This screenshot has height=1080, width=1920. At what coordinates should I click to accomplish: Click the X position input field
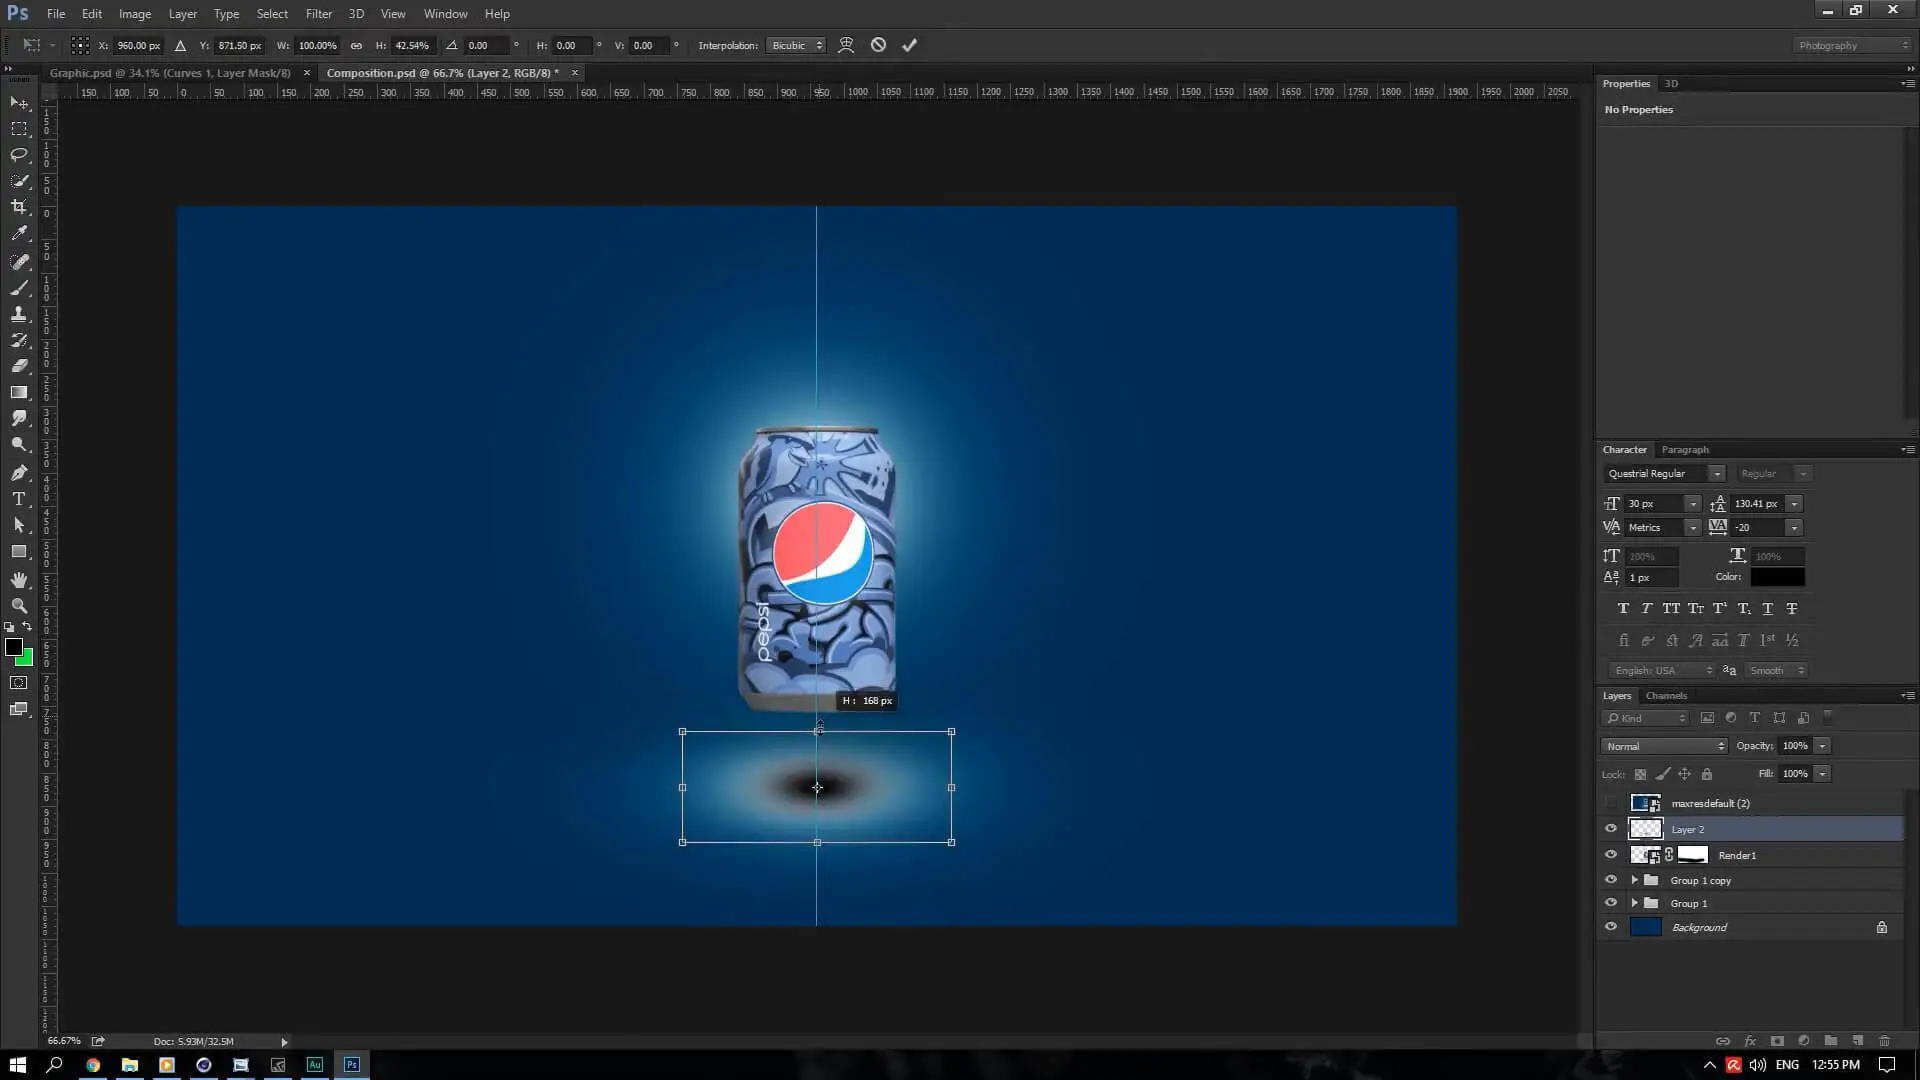point(139,46)
